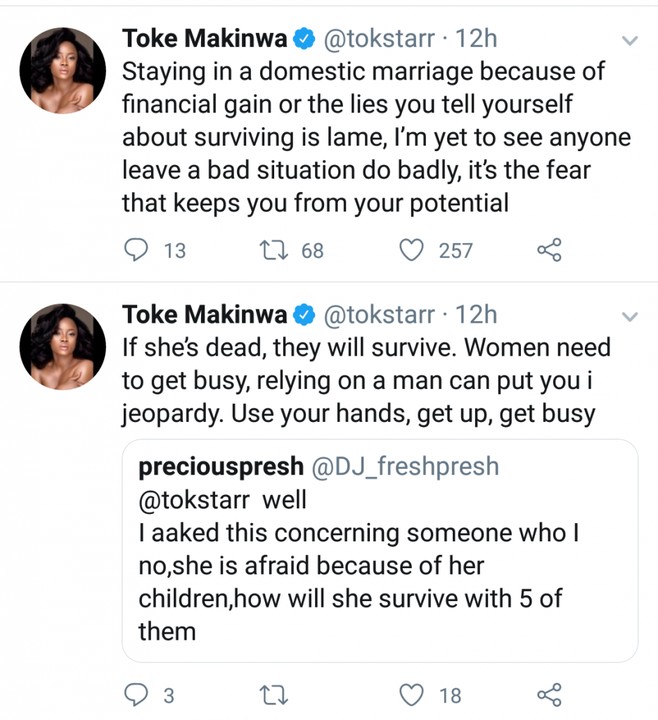Expand the second tweet's options chevron
The height and width of the screenshot is (720, 658).
[x=630, y=317]
